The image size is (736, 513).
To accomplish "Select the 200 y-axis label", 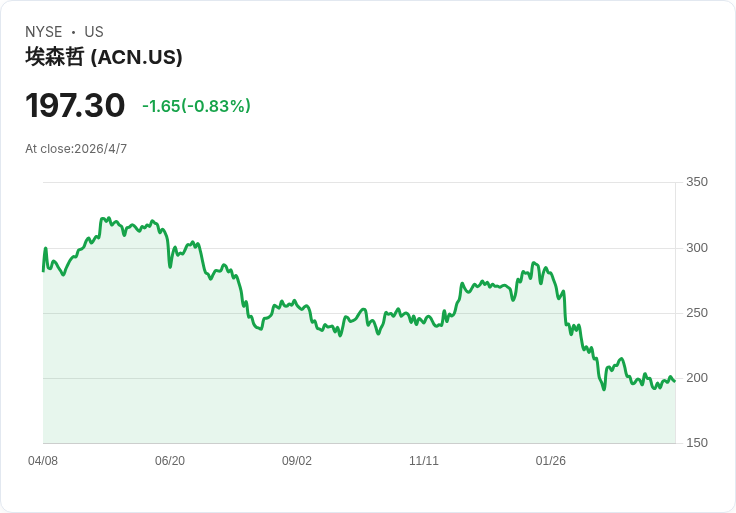I will [697, 378].
